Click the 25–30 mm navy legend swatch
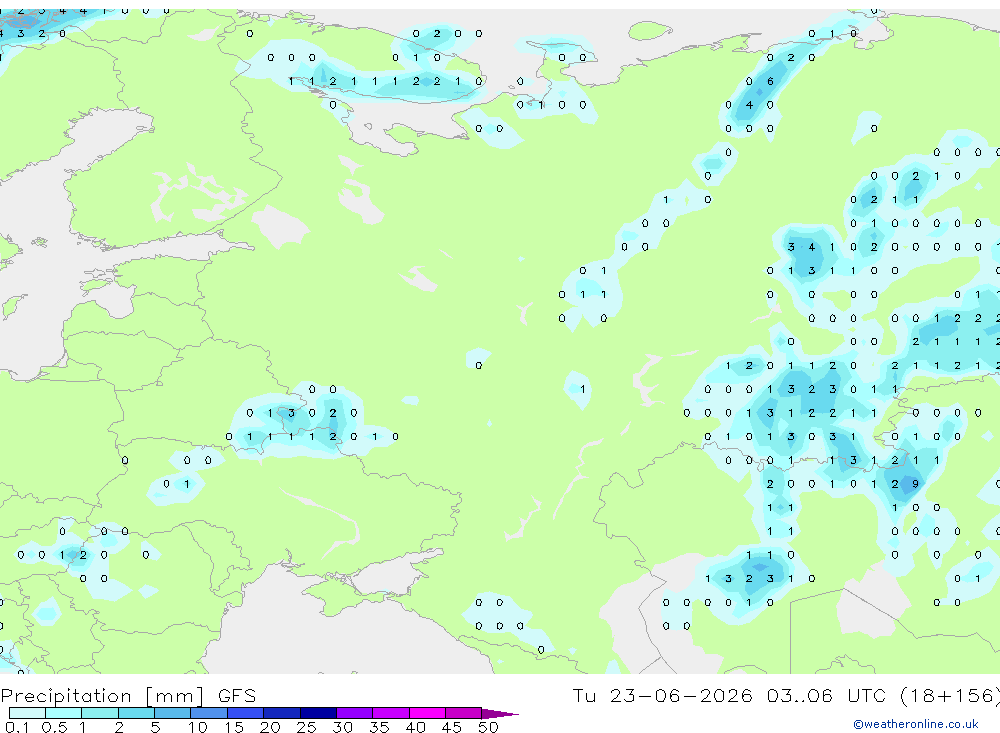 pyautogui.click(x=318, y=713)
